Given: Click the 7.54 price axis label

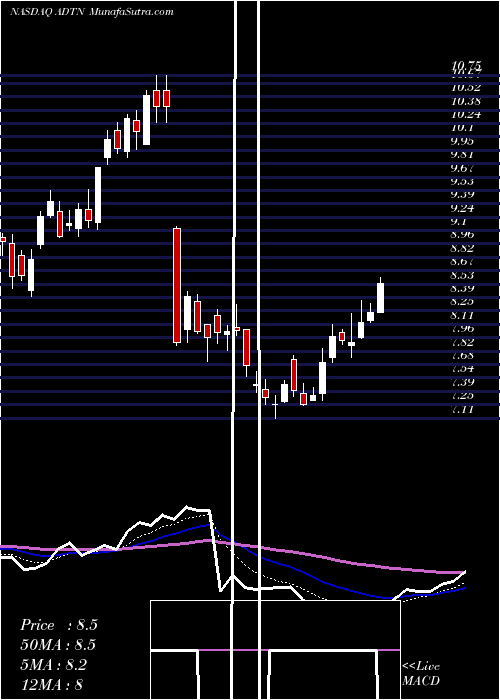Looking at the screenshot, I should click(463, 368).
